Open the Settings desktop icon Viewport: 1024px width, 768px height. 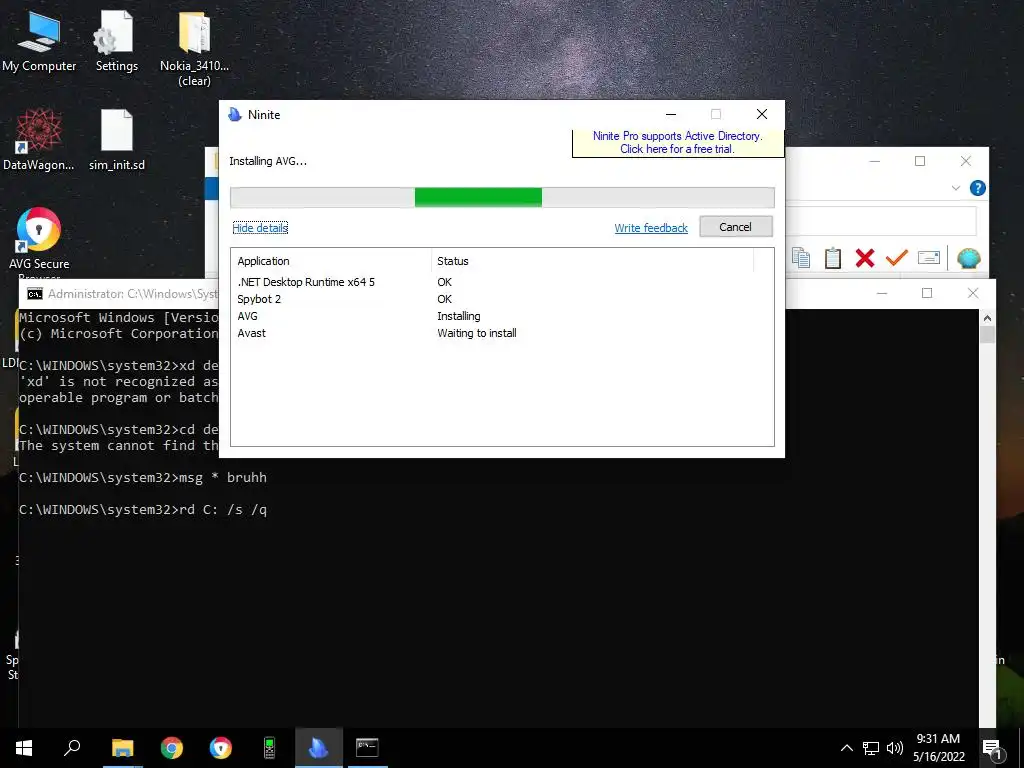pyautogui.click(x=116, y=41)
